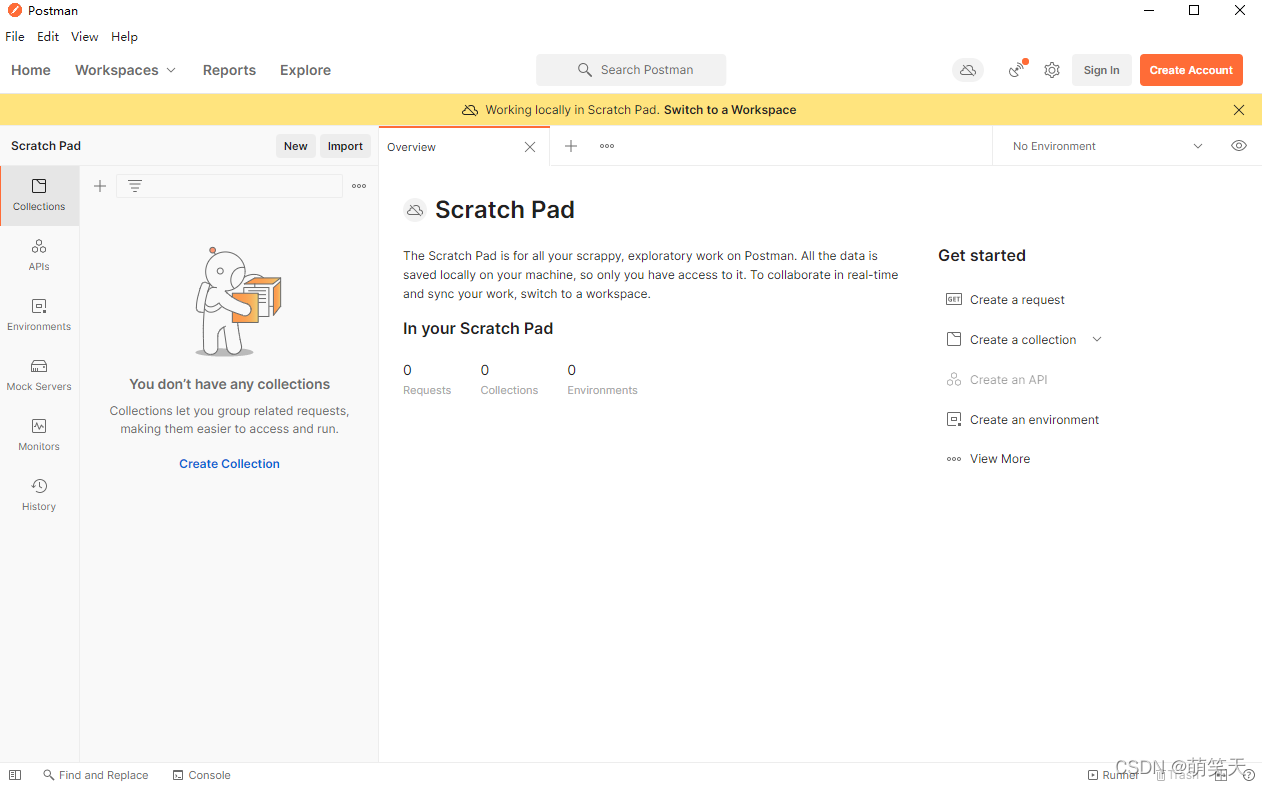Open the APIs sidebar tab
The image size is (1262, 786).
click(39, 255)
